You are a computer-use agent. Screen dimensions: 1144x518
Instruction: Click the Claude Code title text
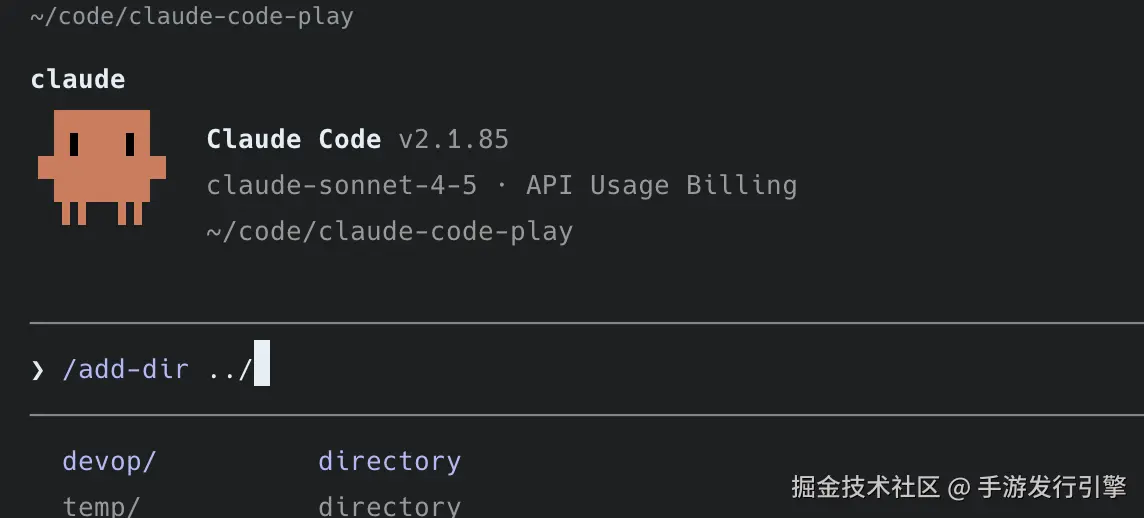click(293, 139)
